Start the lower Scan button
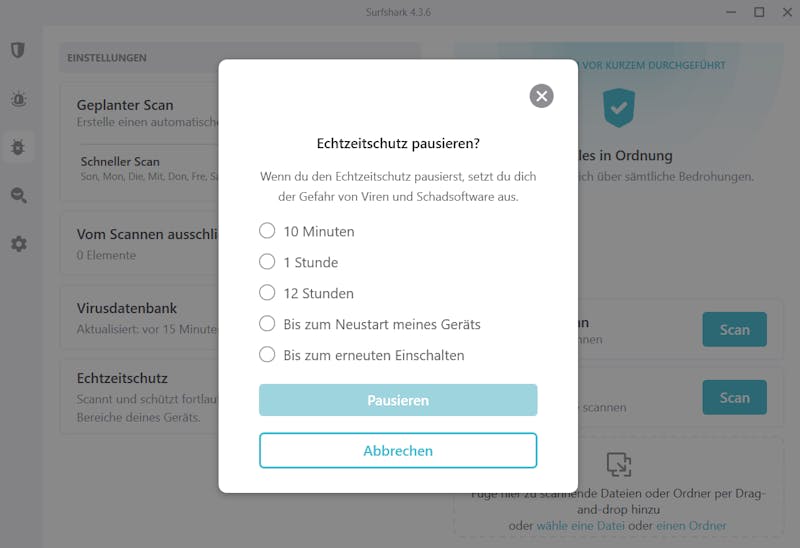Image resolution: width=800 pixels, height=548 pixels. click(x=734, y=397)
